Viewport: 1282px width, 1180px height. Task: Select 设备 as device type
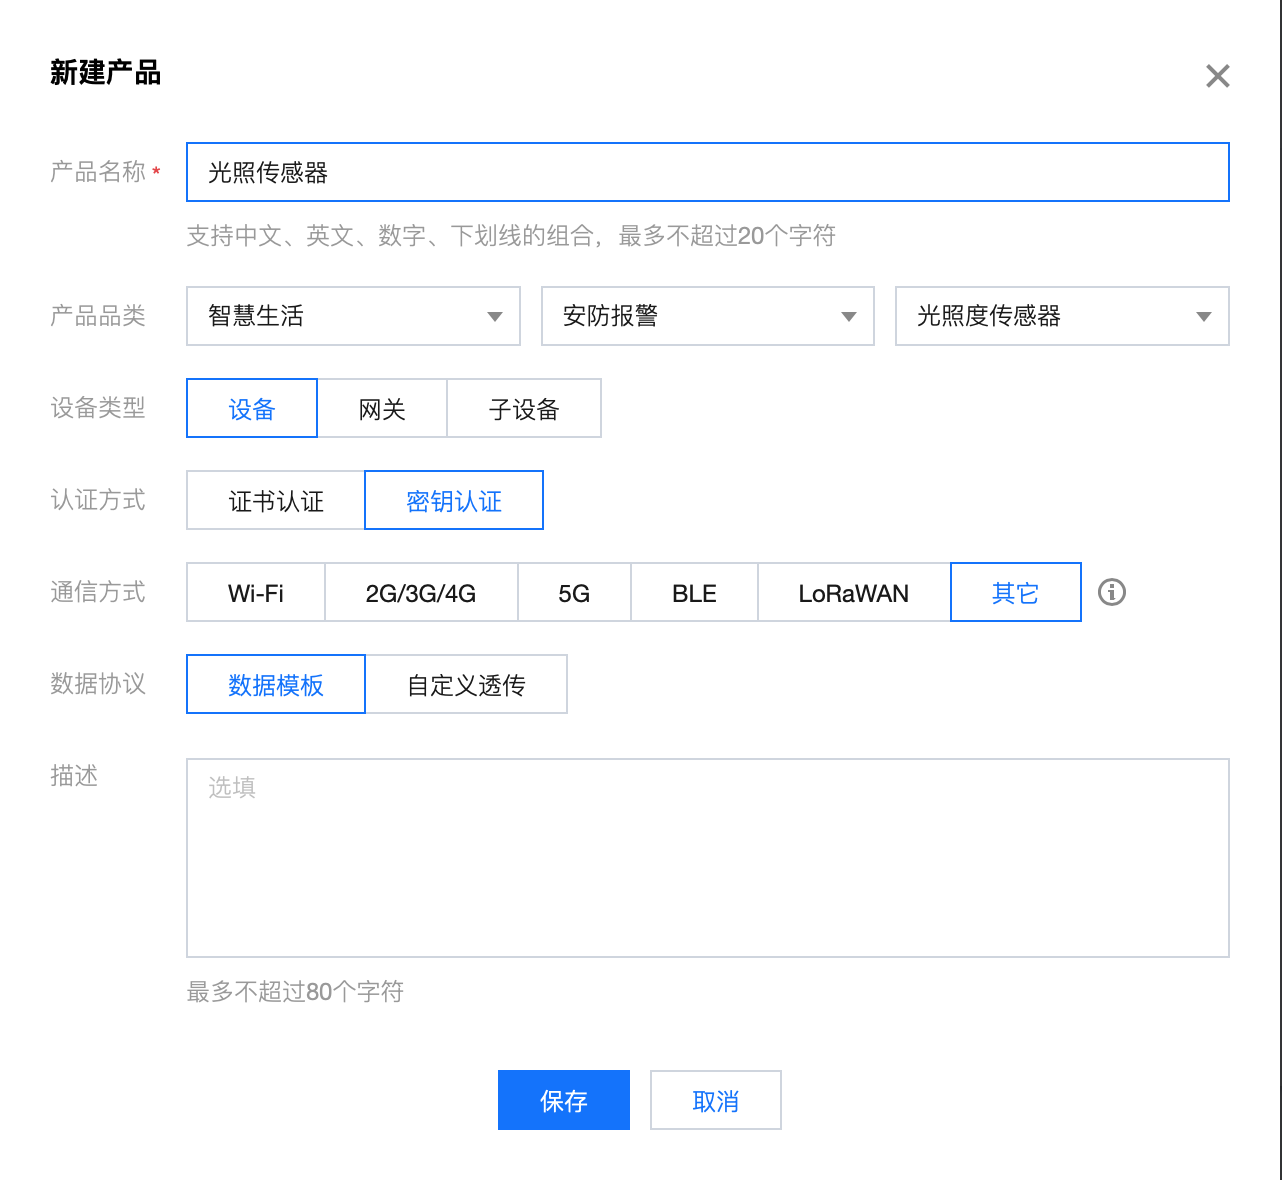252,408
